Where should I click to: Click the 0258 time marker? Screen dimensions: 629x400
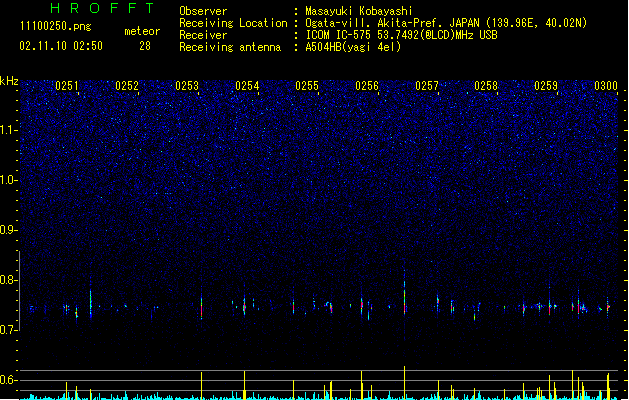click(x=486, y=86)
